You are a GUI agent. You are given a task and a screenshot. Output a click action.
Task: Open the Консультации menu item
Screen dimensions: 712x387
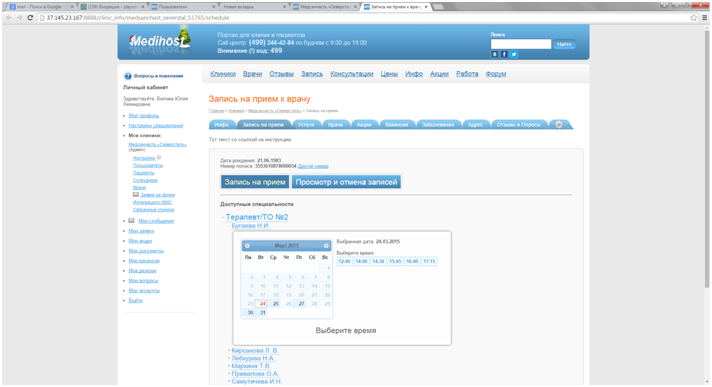(x=351, y=74)
